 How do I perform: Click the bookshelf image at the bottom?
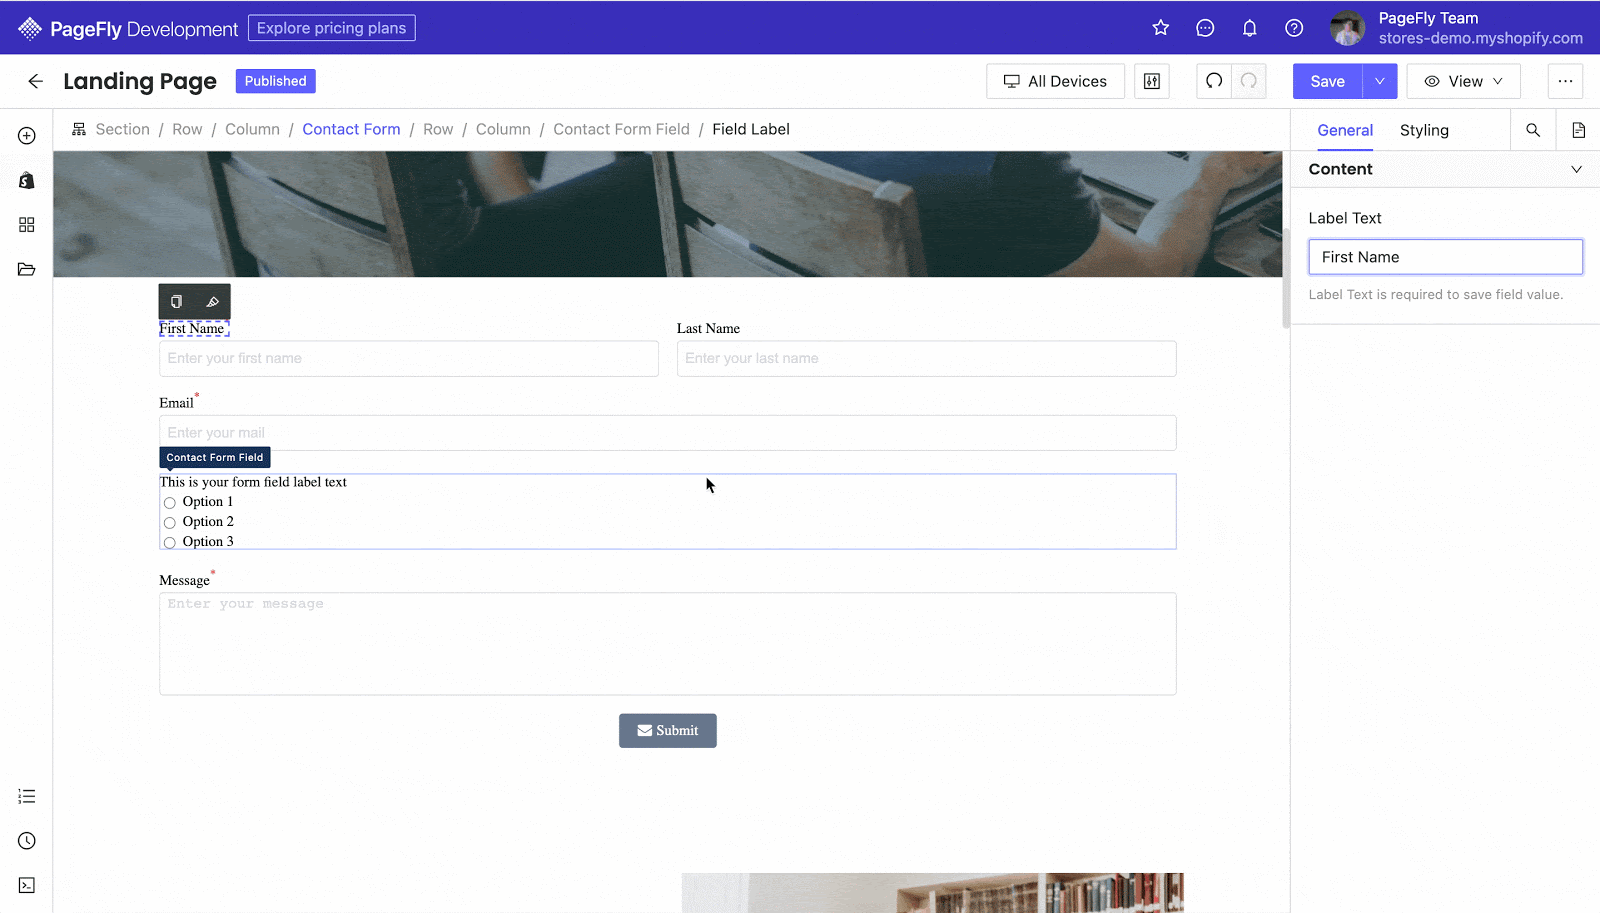(x=932, y=893)
